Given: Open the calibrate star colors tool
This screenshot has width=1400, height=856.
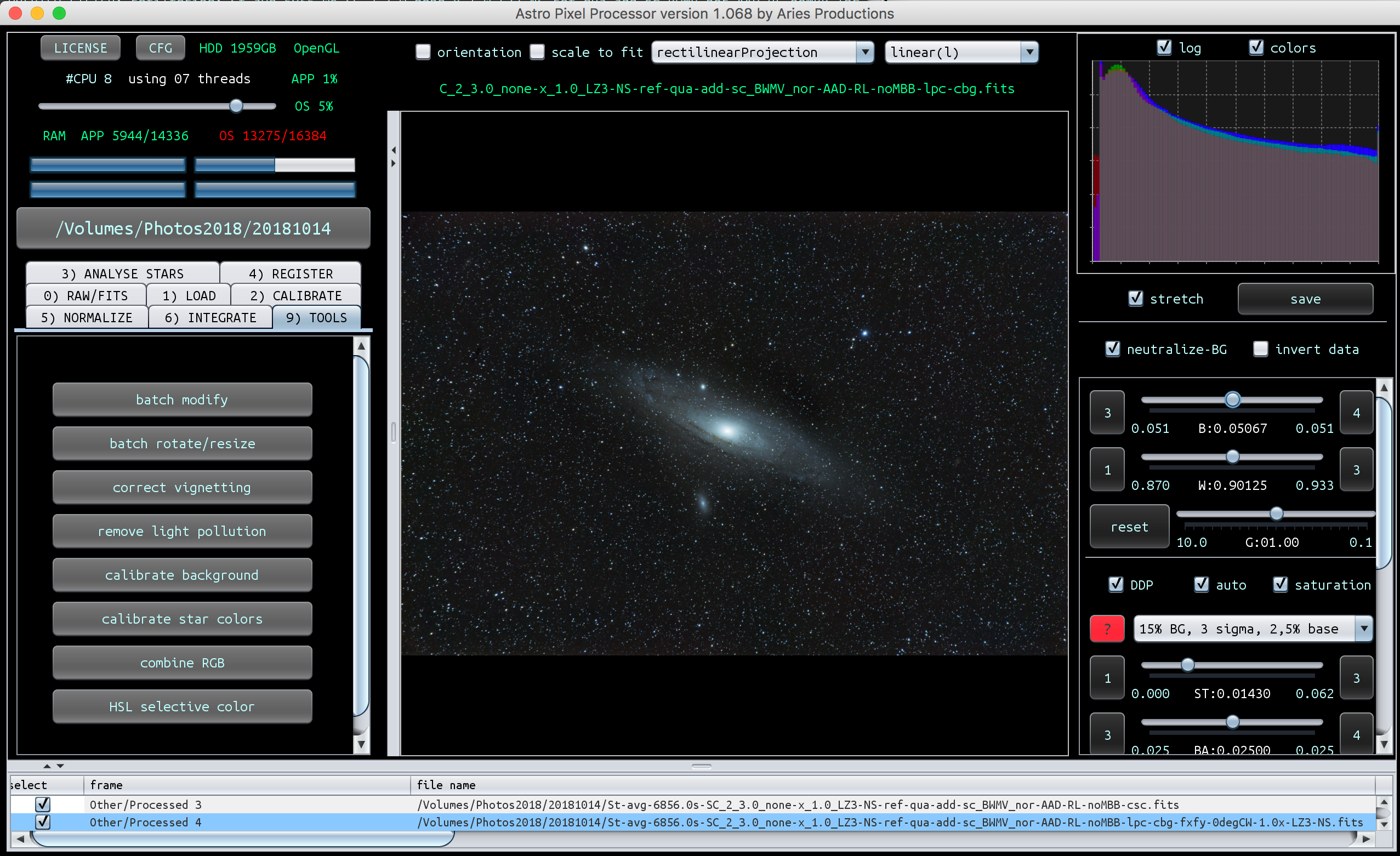Looking at the screenshot, I should coord(182,619).
